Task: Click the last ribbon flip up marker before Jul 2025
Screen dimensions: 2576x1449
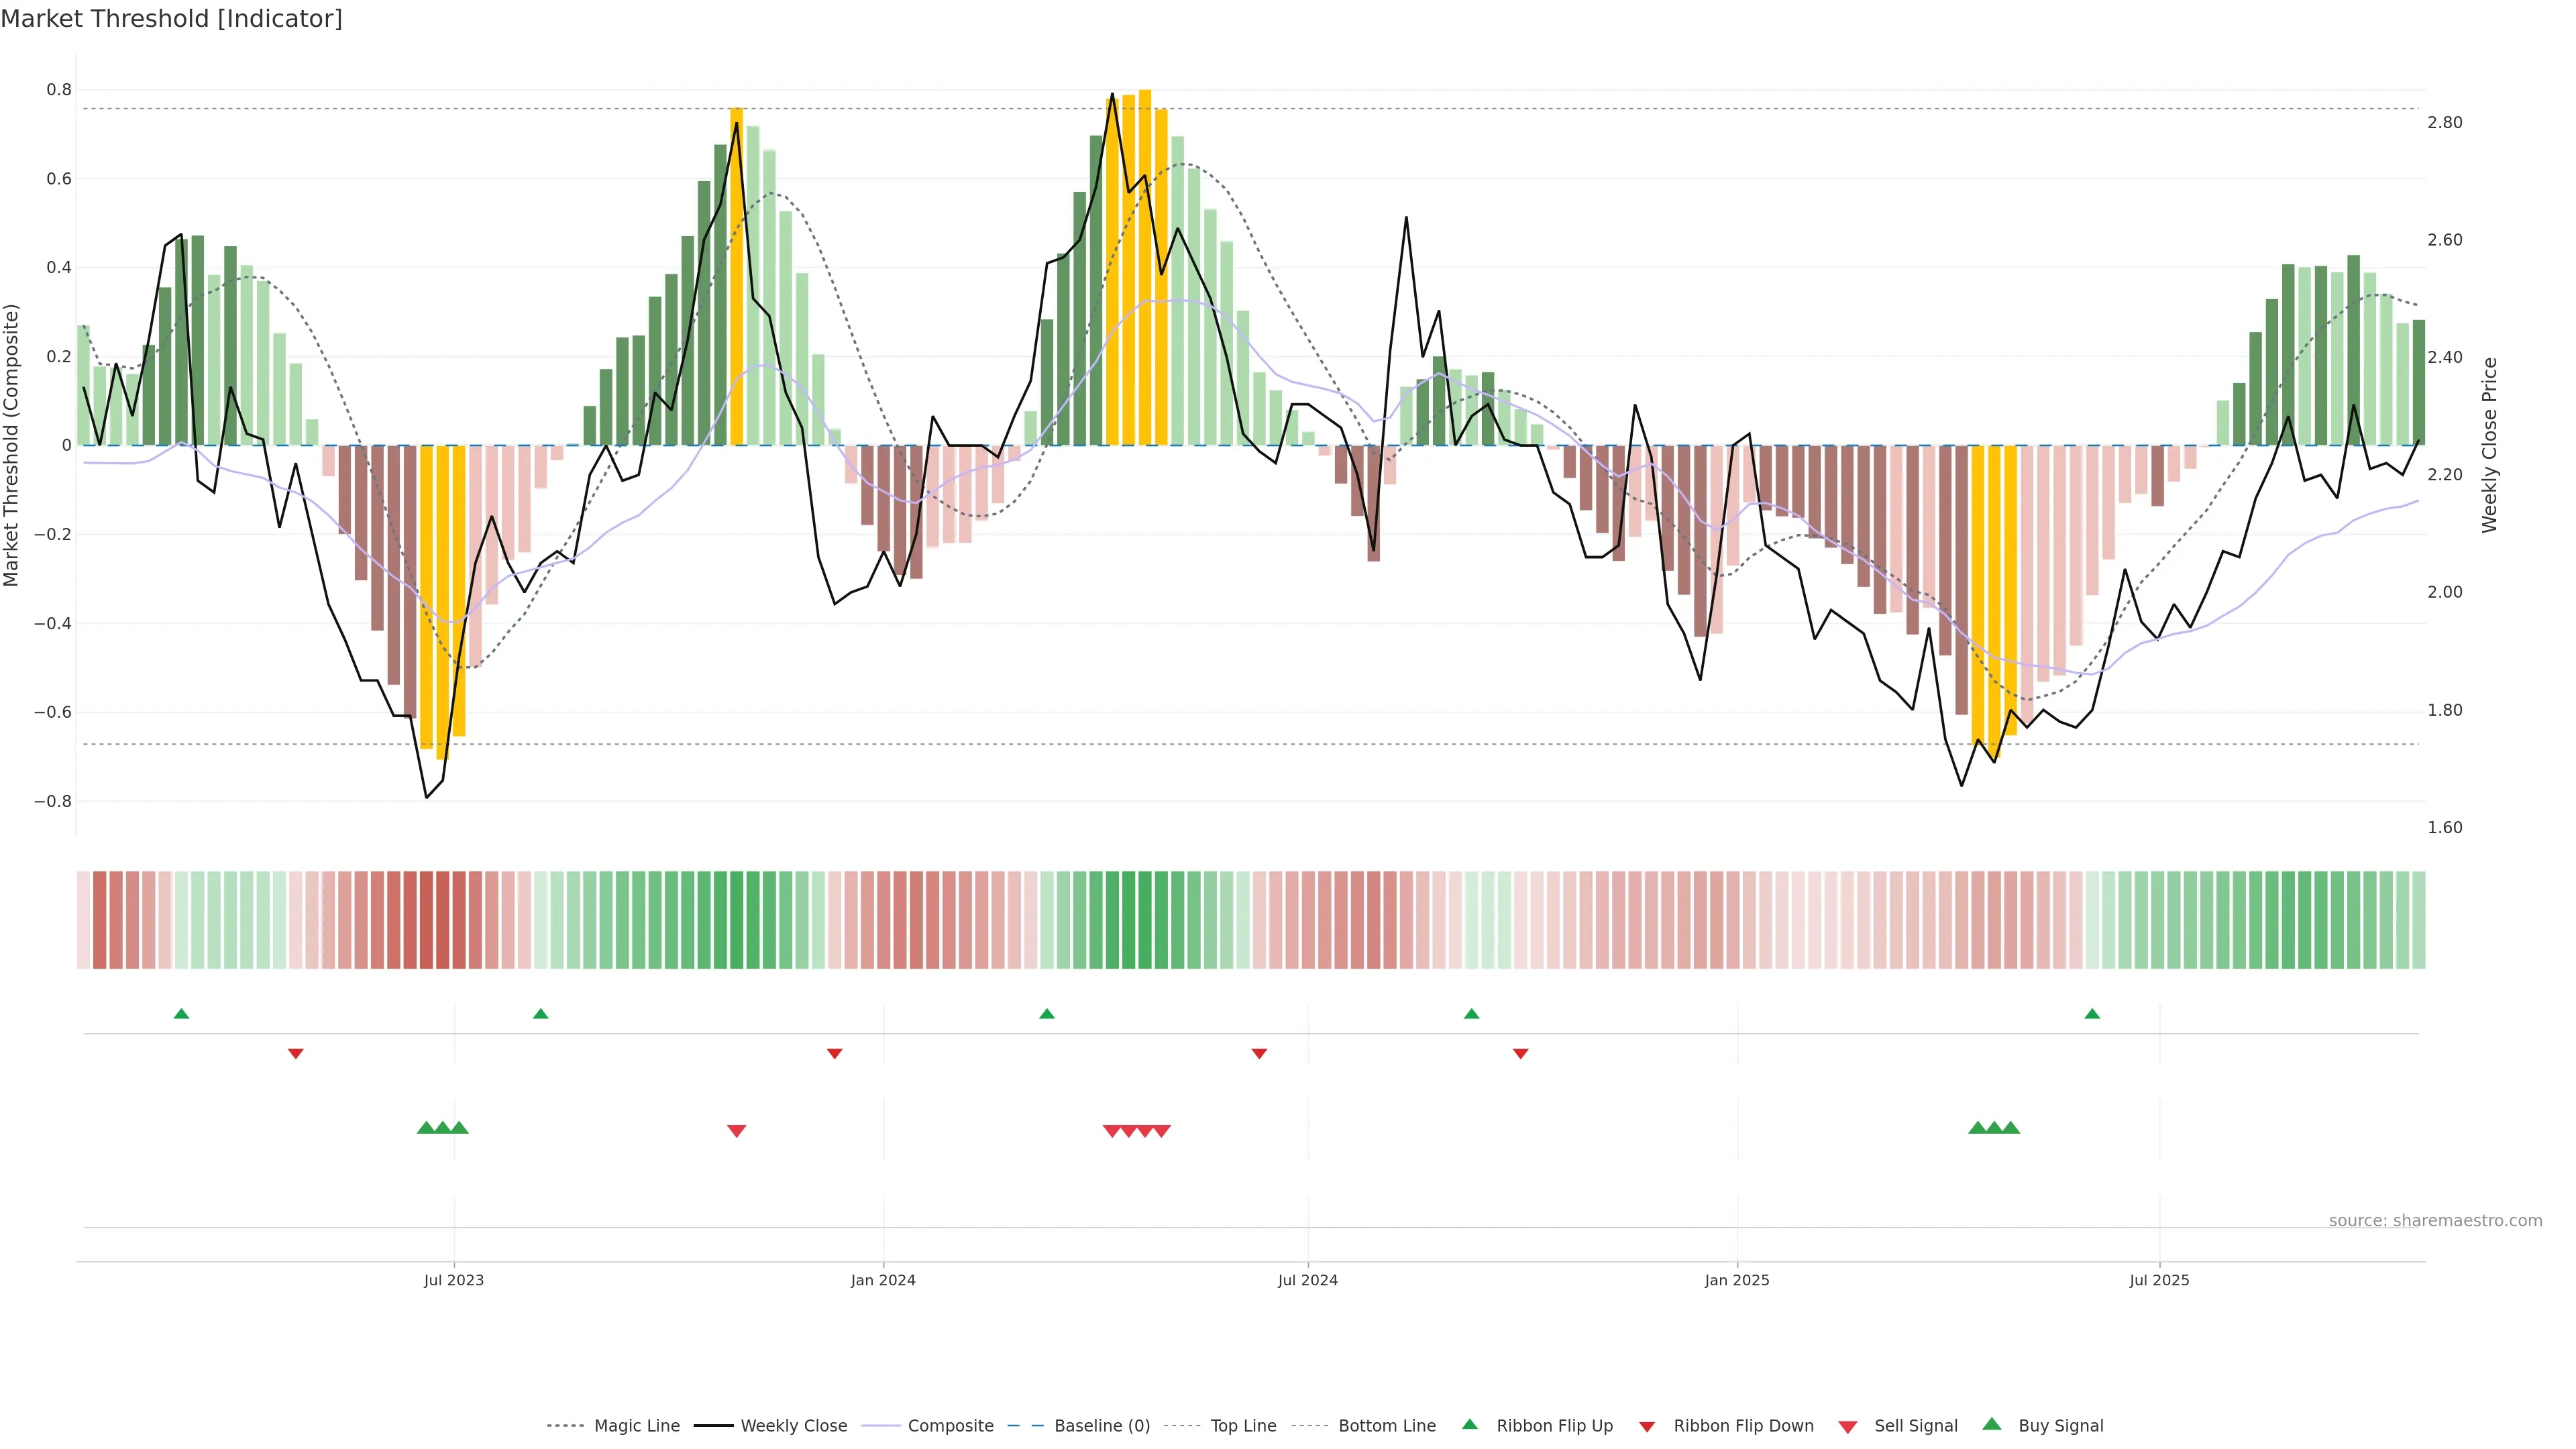Action: [x=2092, y=1014]
